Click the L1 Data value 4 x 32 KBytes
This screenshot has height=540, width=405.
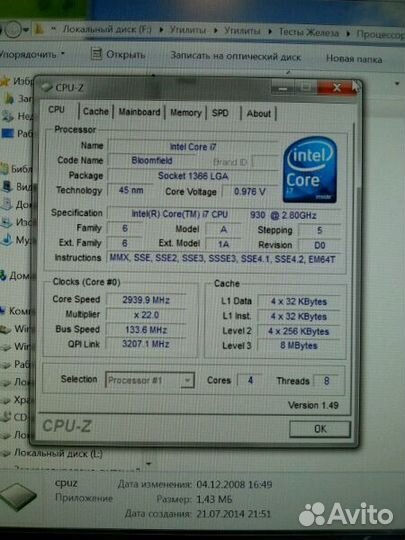tap(298, 302)
